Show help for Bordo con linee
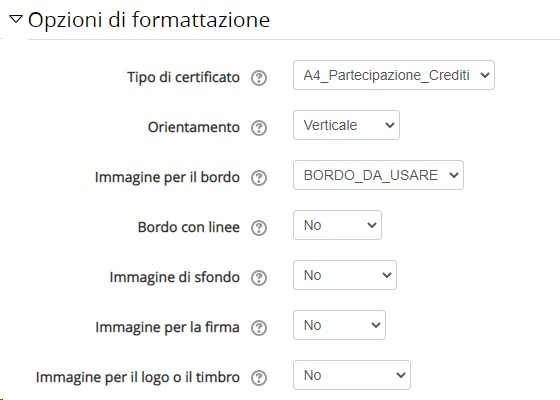The image size is (560, 400). click(x=259, y=228)
